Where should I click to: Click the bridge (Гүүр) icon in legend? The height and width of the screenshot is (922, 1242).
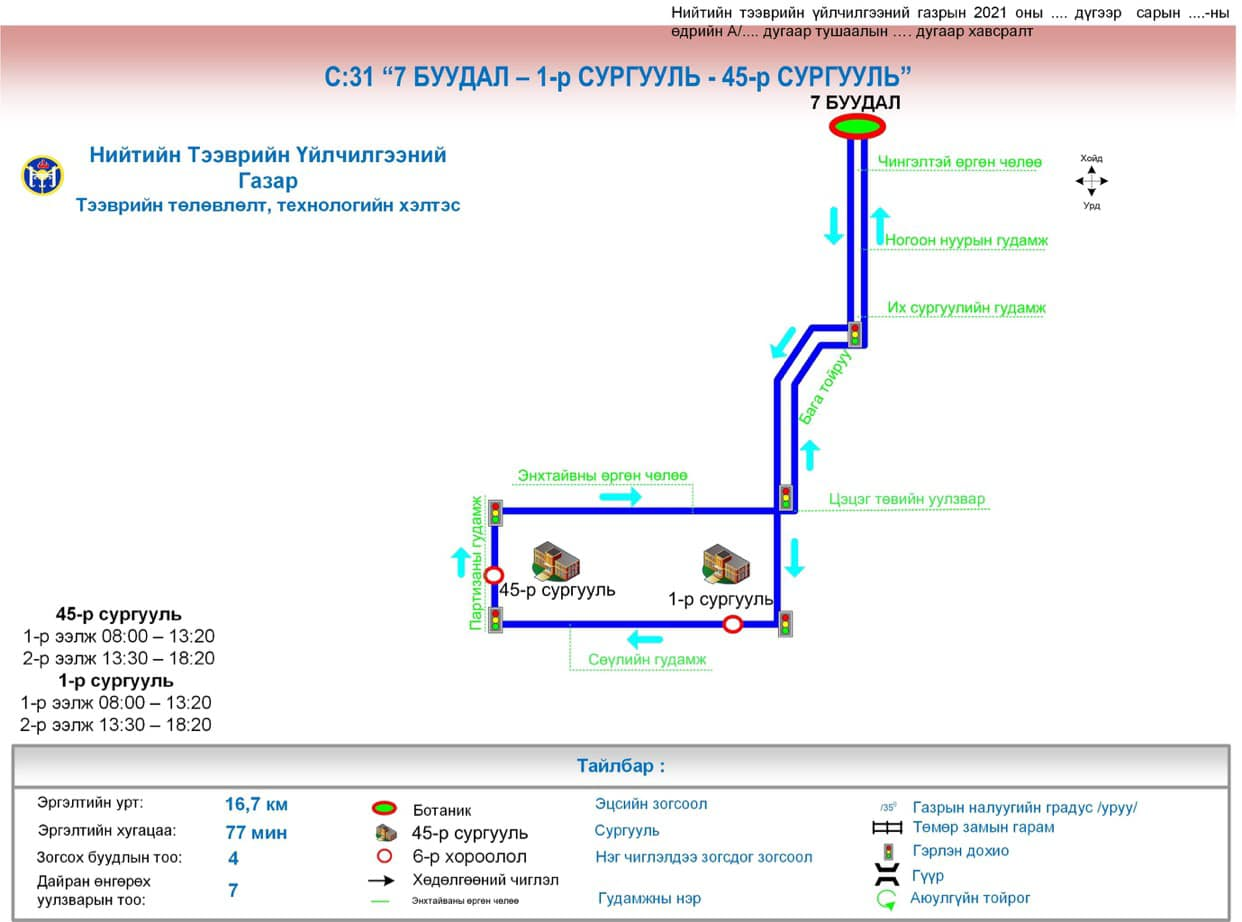(887, 876)
